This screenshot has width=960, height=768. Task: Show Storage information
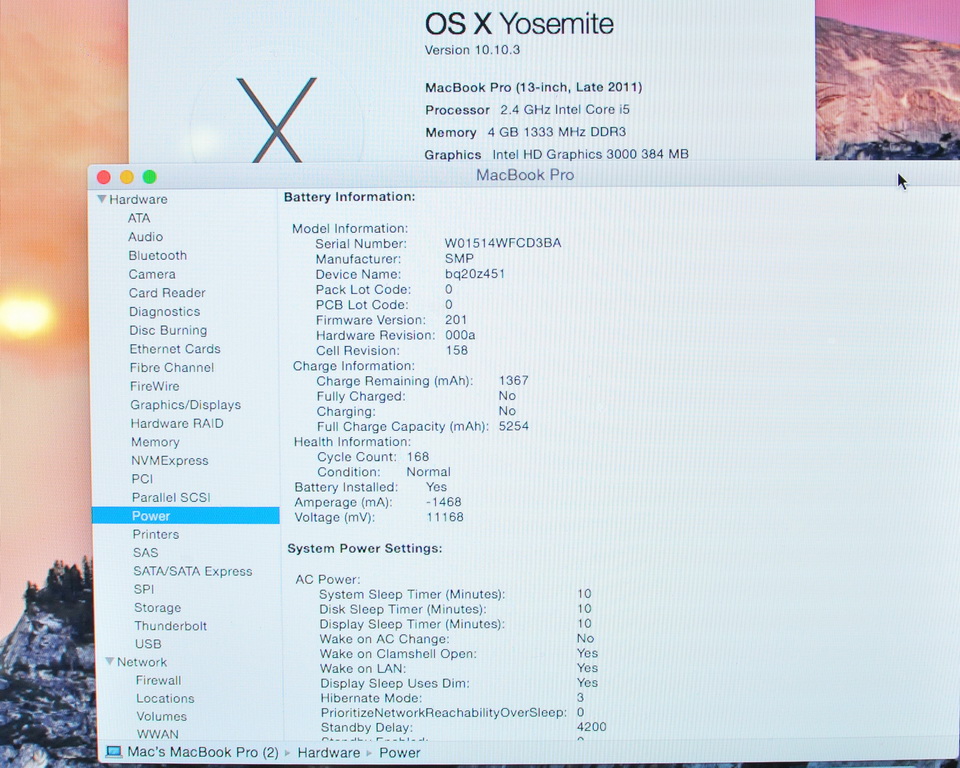[x=157, y=608]
